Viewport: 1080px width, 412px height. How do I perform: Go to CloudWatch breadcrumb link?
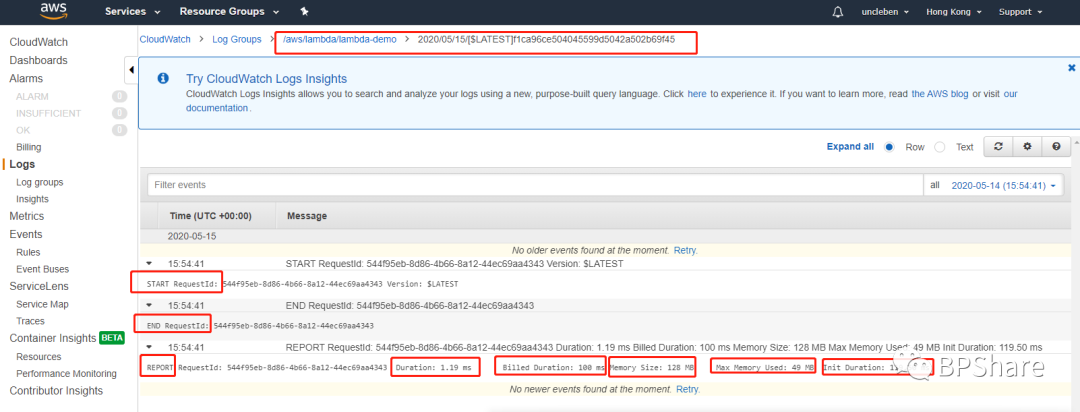click(165, 40)
